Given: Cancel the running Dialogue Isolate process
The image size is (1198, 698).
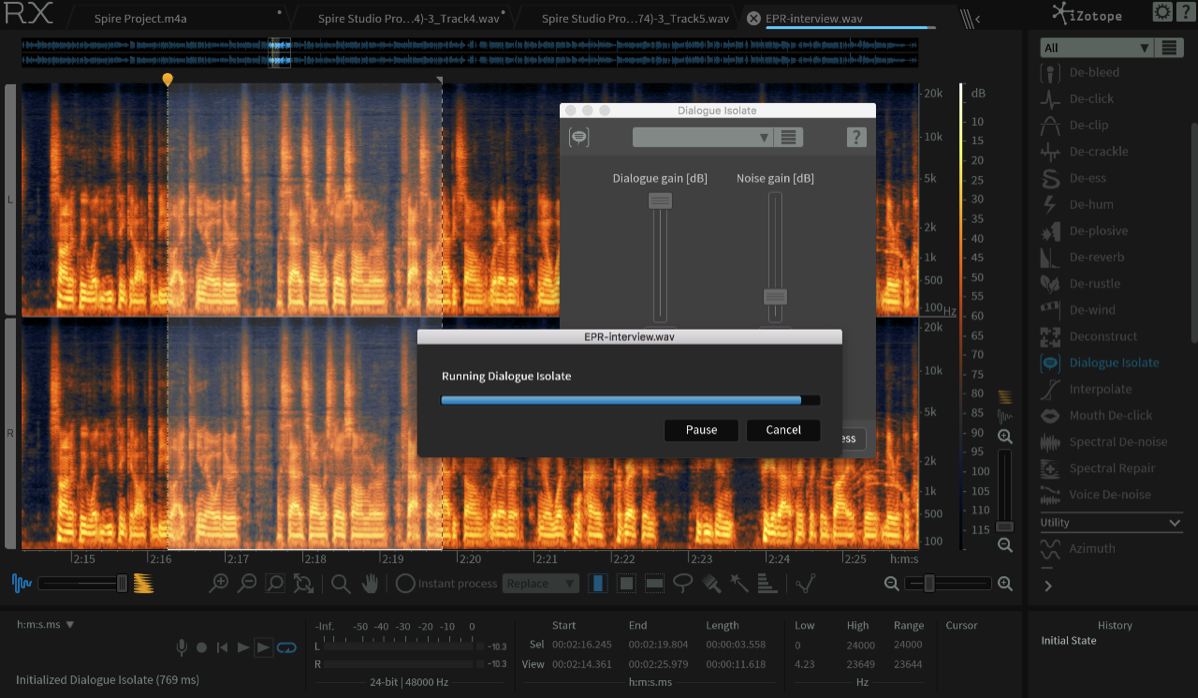Looking at the screenshot, I should (x=783, y=430).
